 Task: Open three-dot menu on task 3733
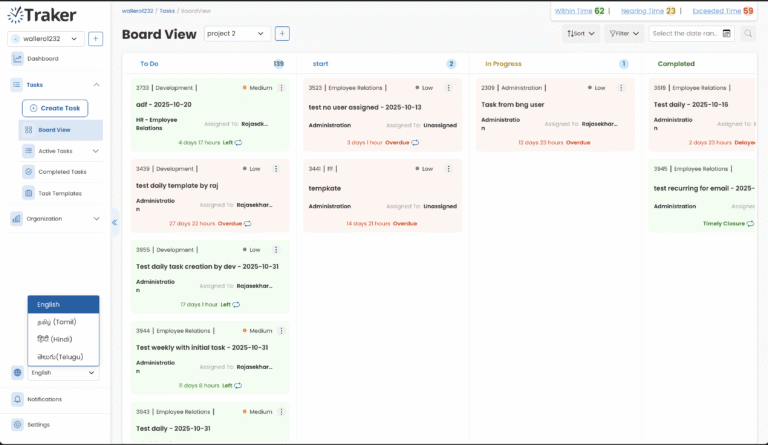(281, 88)
